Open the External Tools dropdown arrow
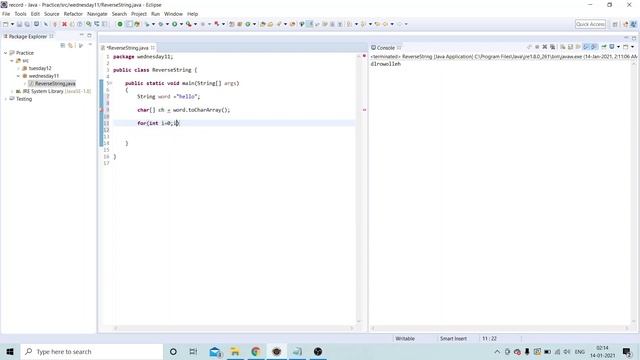Viewport: 640px width, 360px height. pyautogui.click(x=195, y=24)
